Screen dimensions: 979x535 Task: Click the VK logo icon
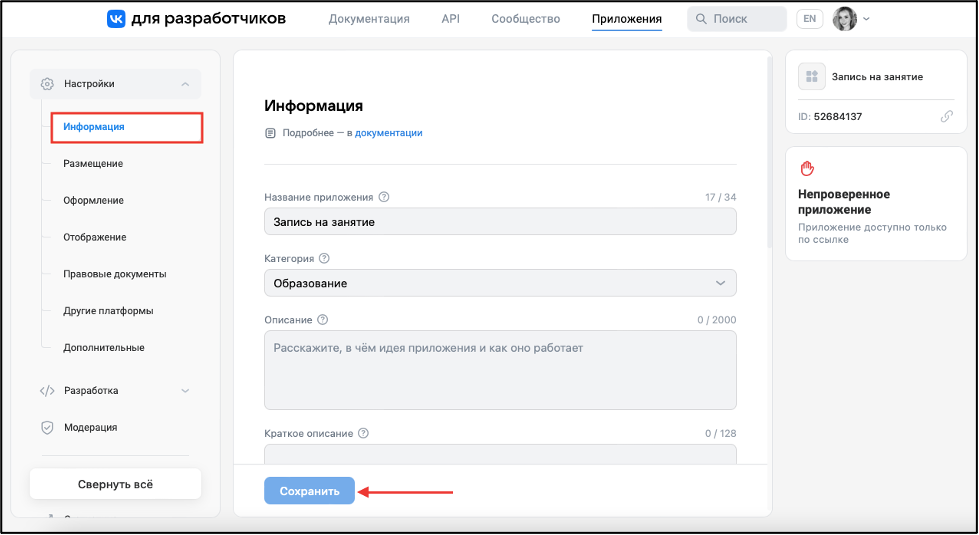coord(116,19)
